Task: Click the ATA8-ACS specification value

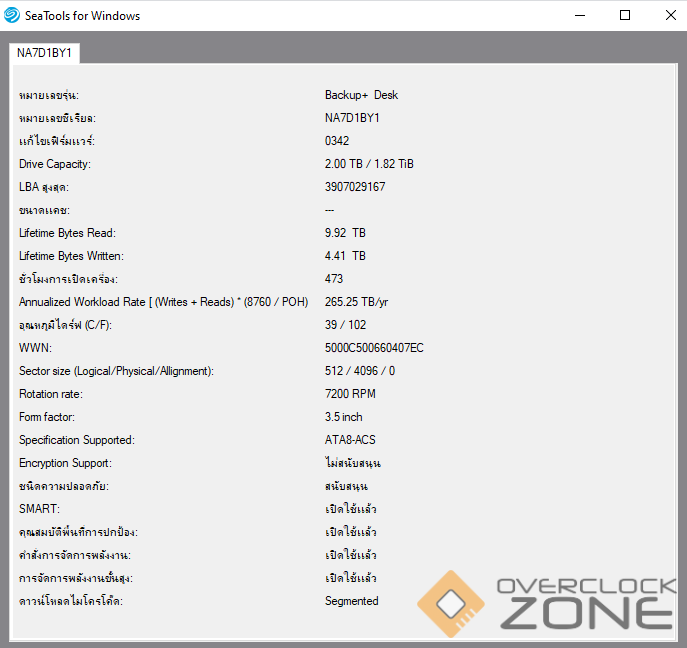Action: [x=350, y=440]
